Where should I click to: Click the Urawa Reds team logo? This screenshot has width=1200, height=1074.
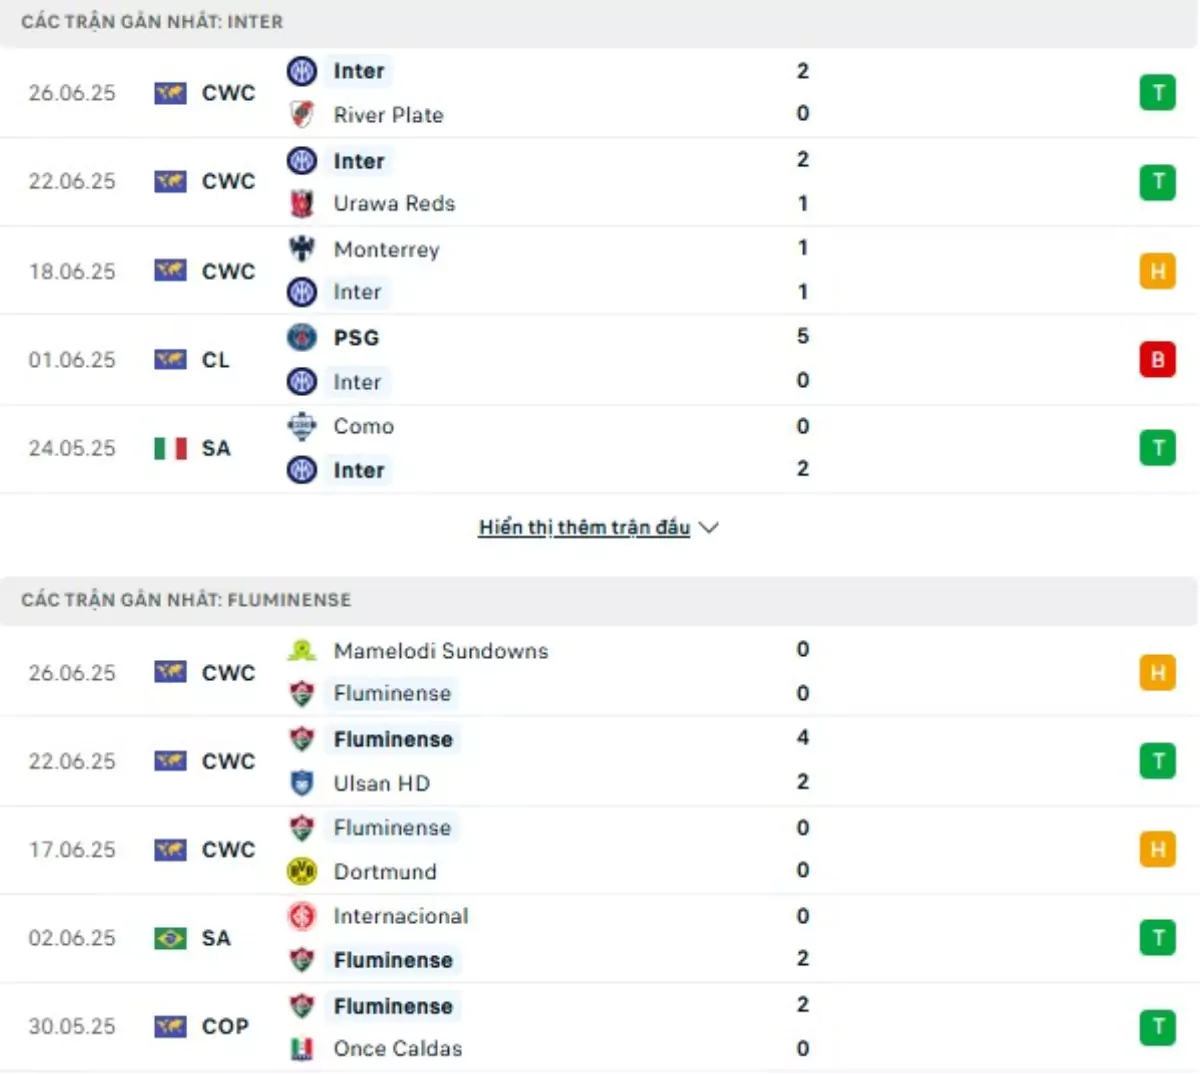[302, 203]
